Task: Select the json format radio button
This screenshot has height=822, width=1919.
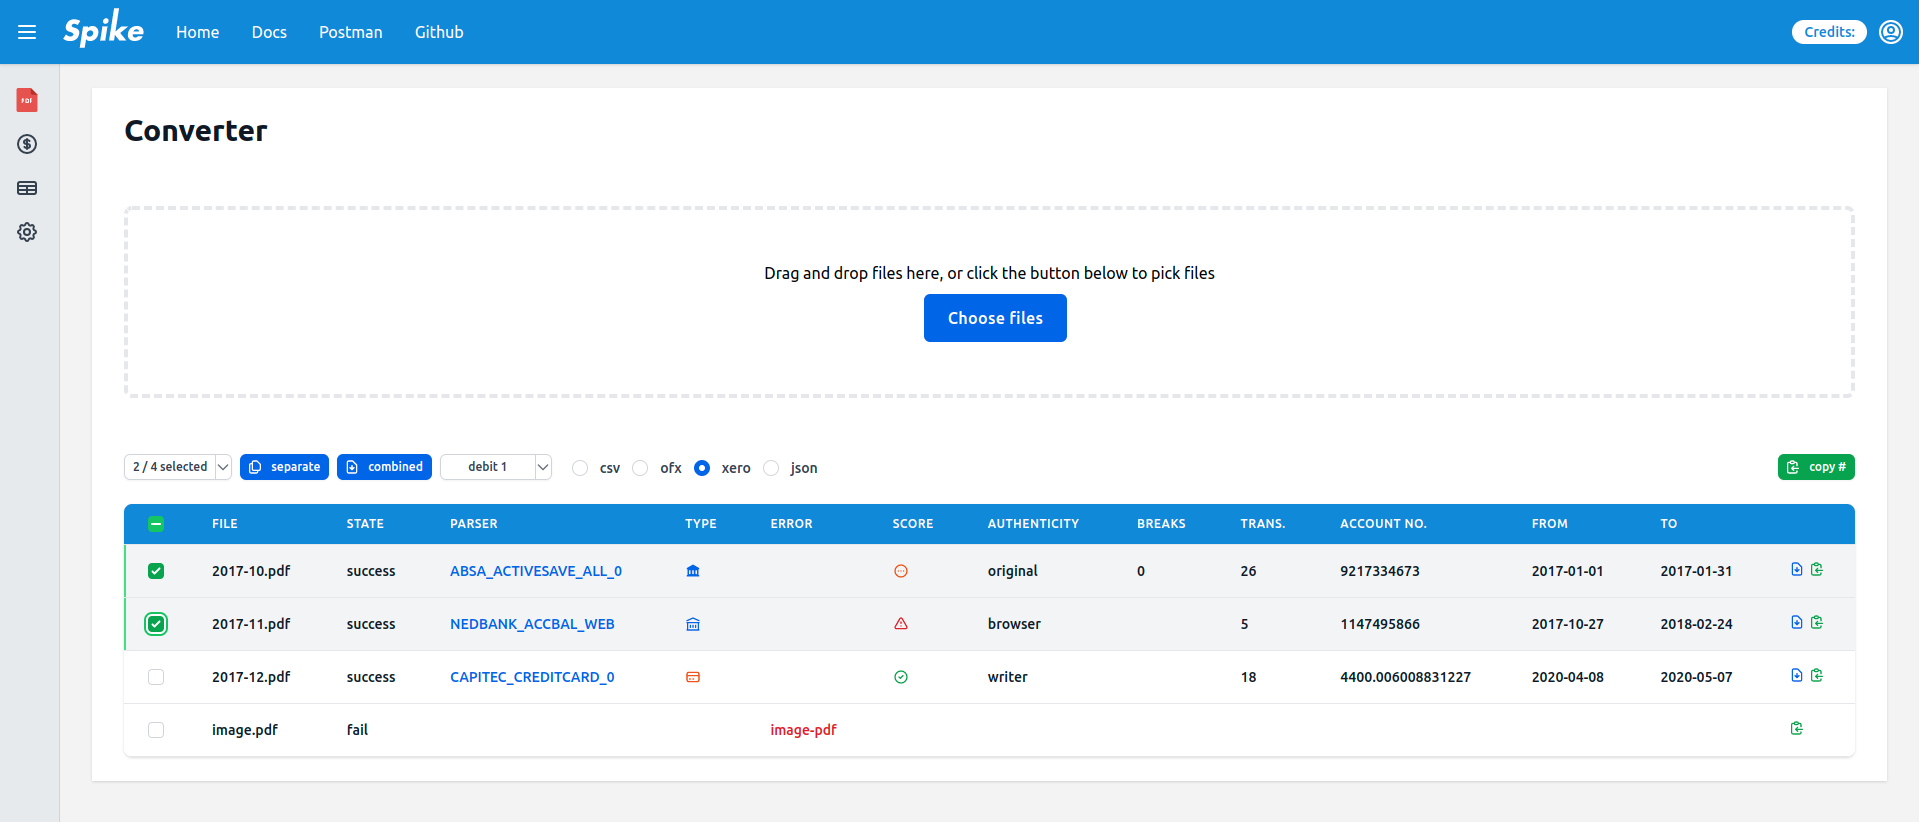Action: tap(771, 468)
